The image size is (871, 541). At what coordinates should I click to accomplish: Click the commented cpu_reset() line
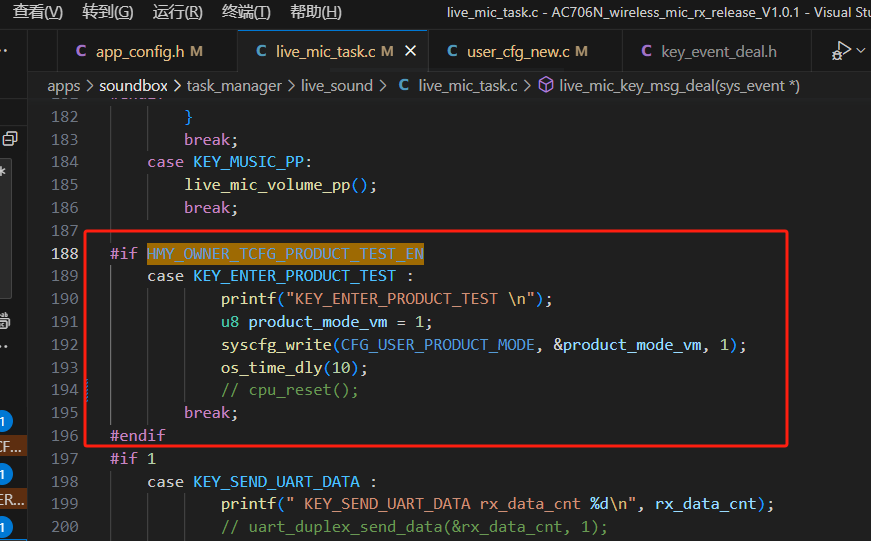(289, 390)
